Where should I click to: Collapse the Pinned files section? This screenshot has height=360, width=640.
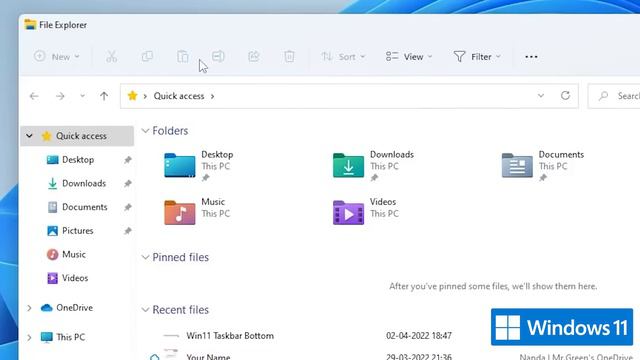point(145,257)
